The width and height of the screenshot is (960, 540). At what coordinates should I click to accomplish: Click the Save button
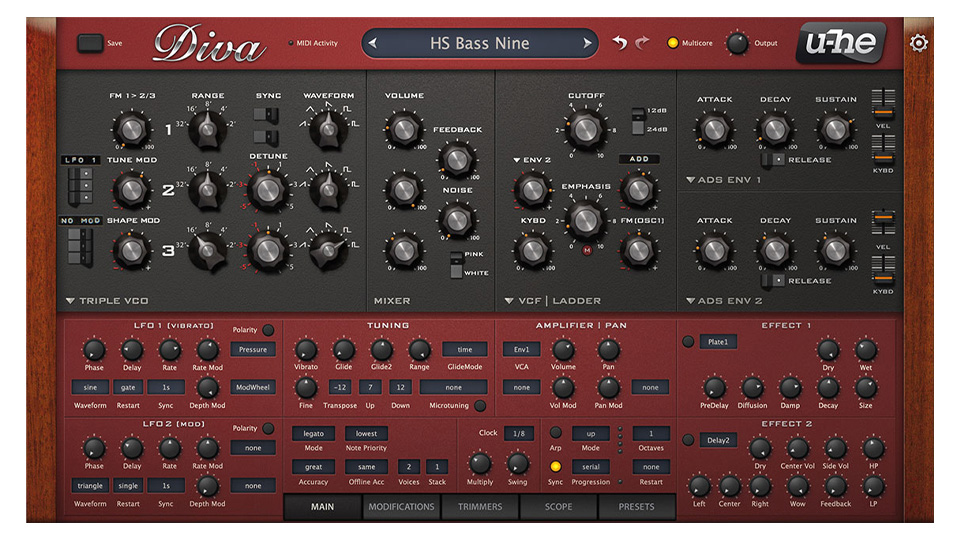coord(91,43)
